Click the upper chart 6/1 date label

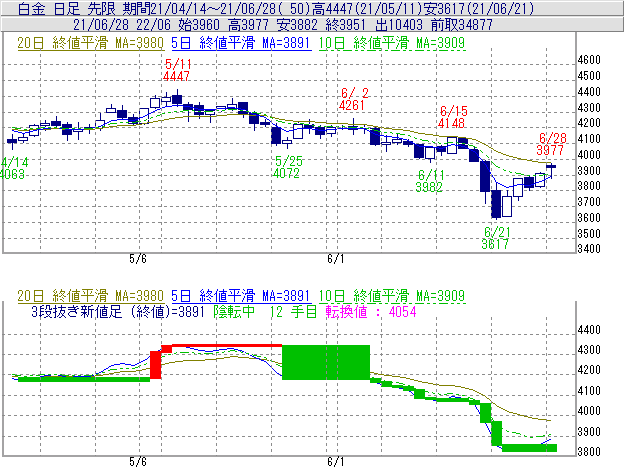click(x=336, y=259)
